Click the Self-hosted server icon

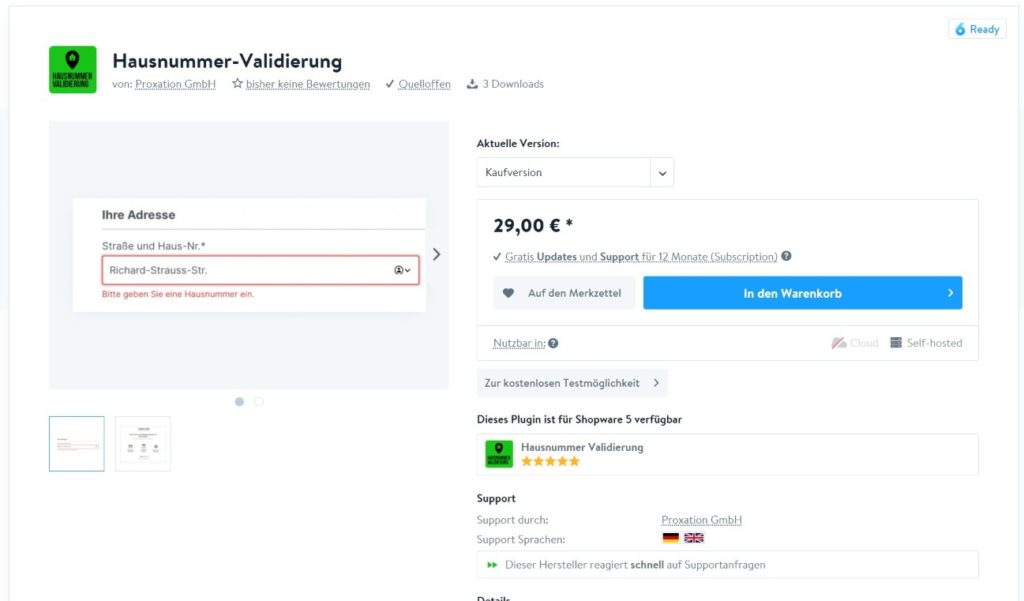896,342
